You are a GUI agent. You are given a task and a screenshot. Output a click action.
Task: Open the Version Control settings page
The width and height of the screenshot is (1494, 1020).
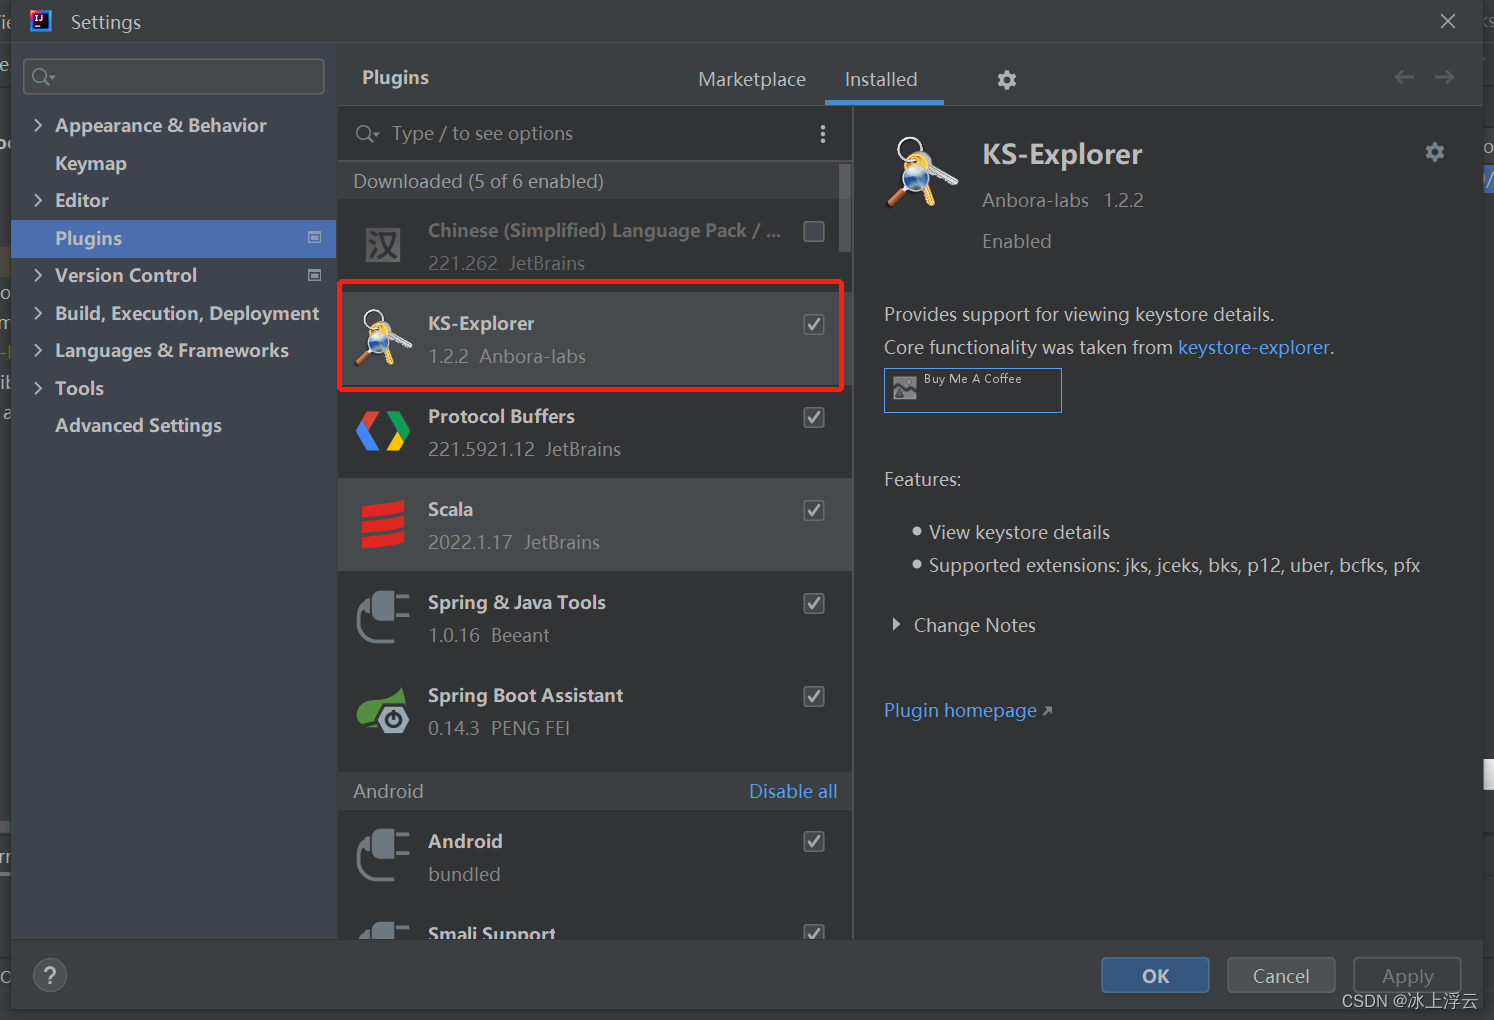click(x=126, y=275)
